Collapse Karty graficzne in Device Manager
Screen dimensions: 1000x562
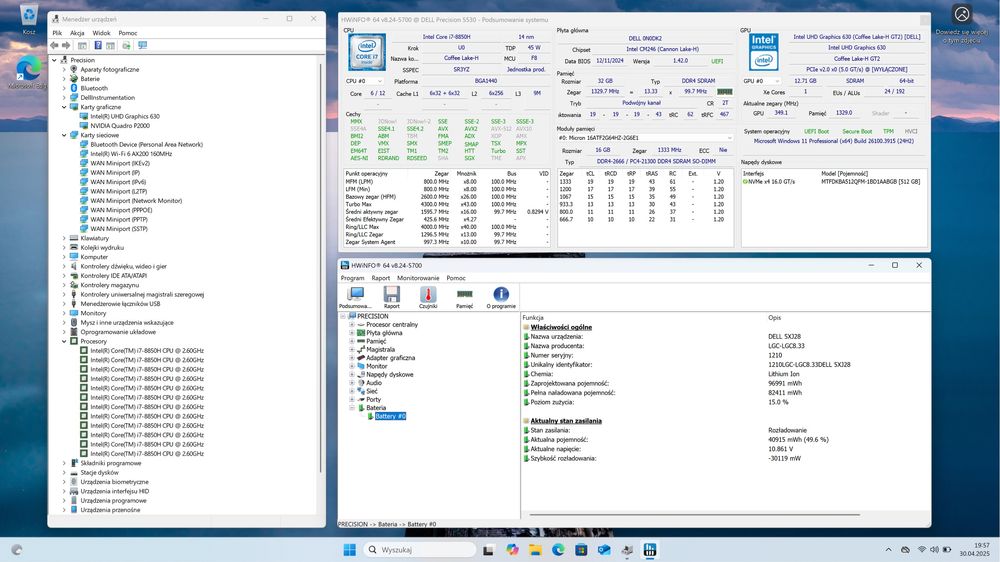point(64,107)
